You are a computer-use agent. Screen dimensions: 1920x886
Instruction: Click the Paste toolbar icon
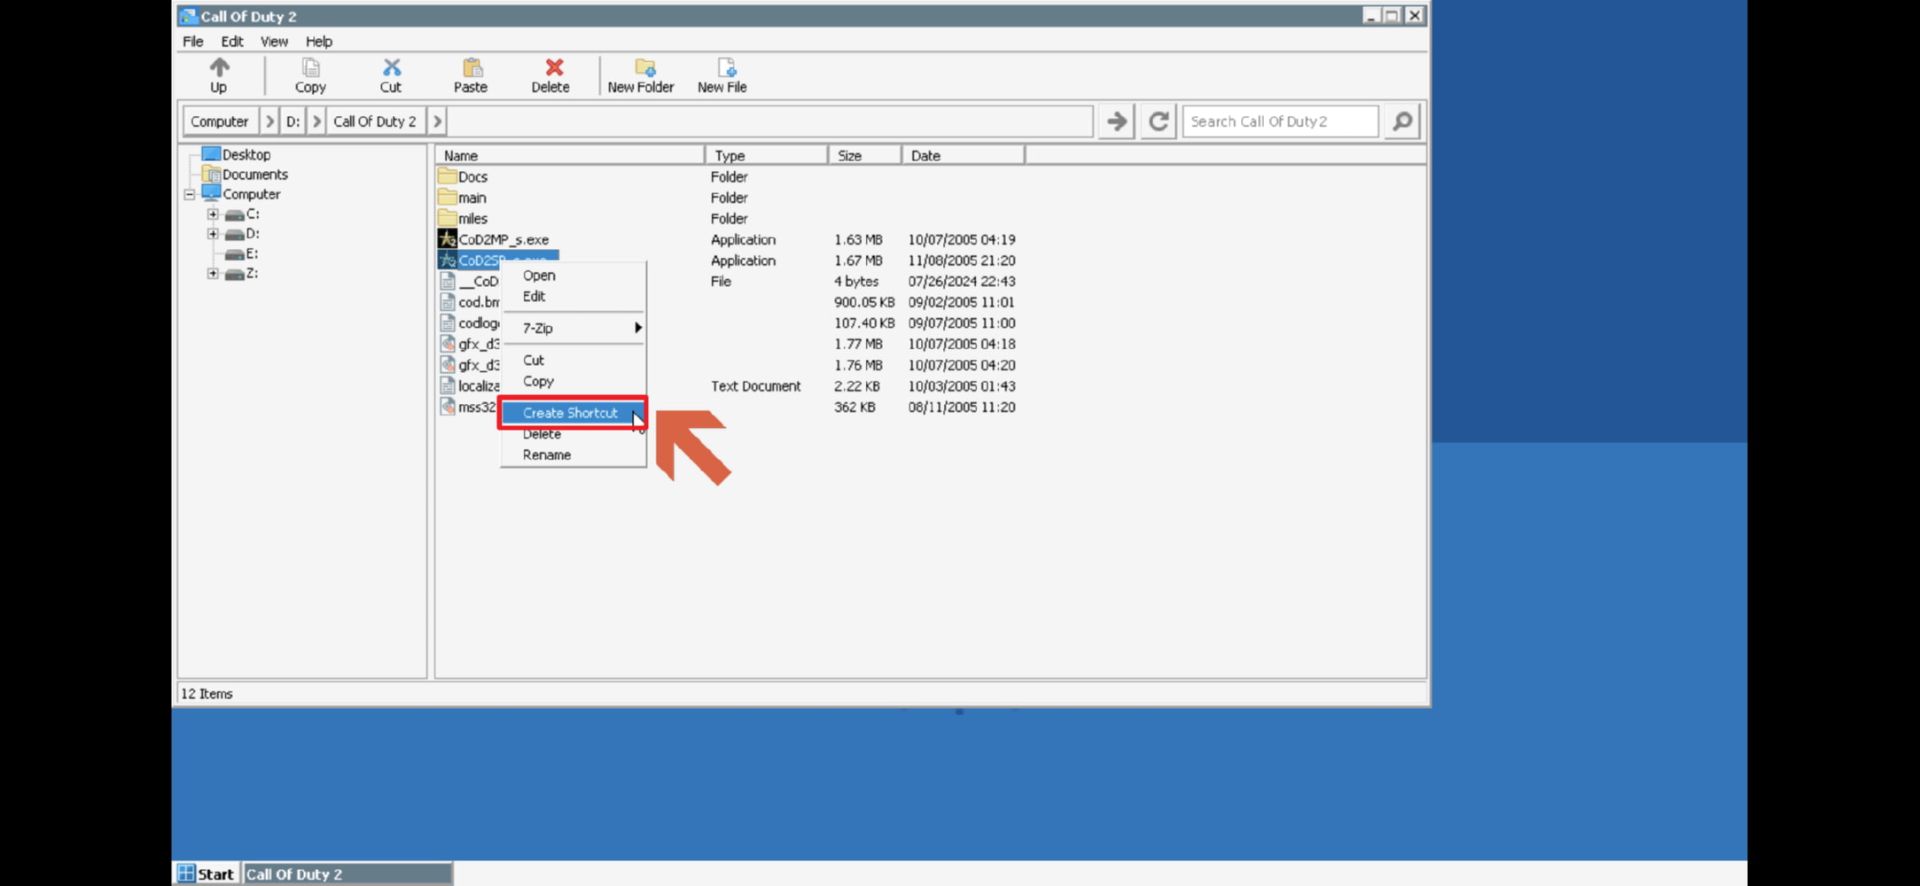click(472, 67)
